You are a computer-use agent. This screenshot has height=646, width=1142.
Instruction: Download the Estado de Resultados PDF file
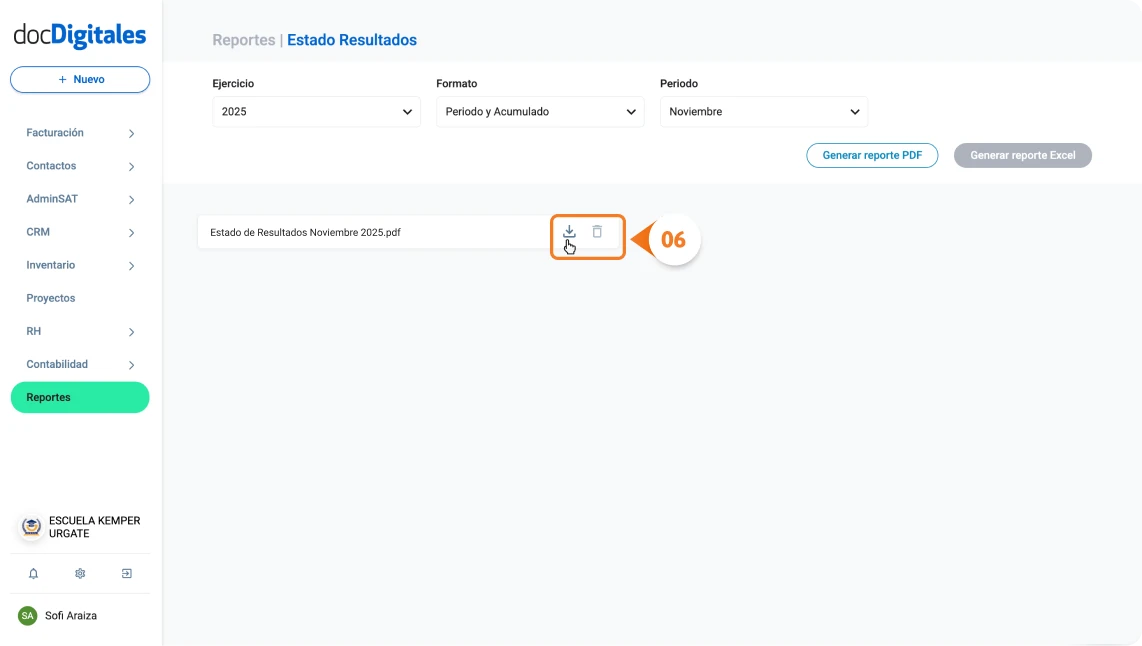tap(569, 232)
